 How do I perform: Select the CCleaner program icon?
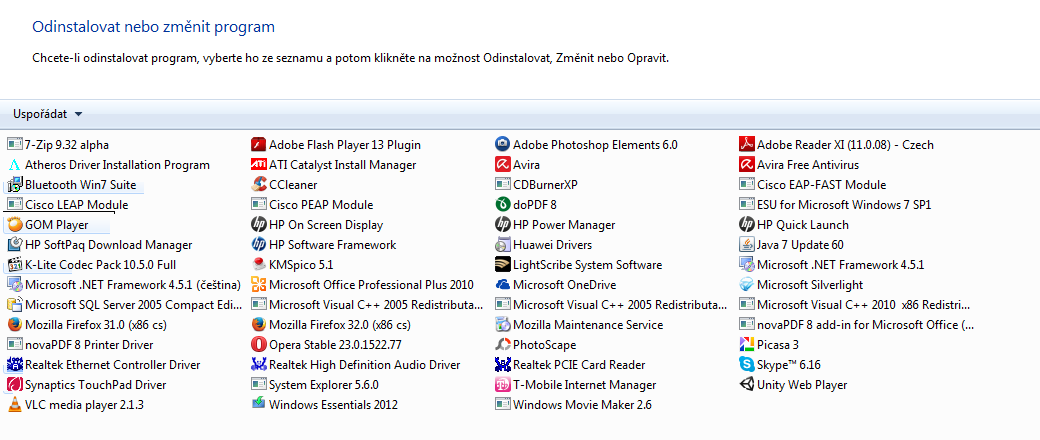click(259, 185)
